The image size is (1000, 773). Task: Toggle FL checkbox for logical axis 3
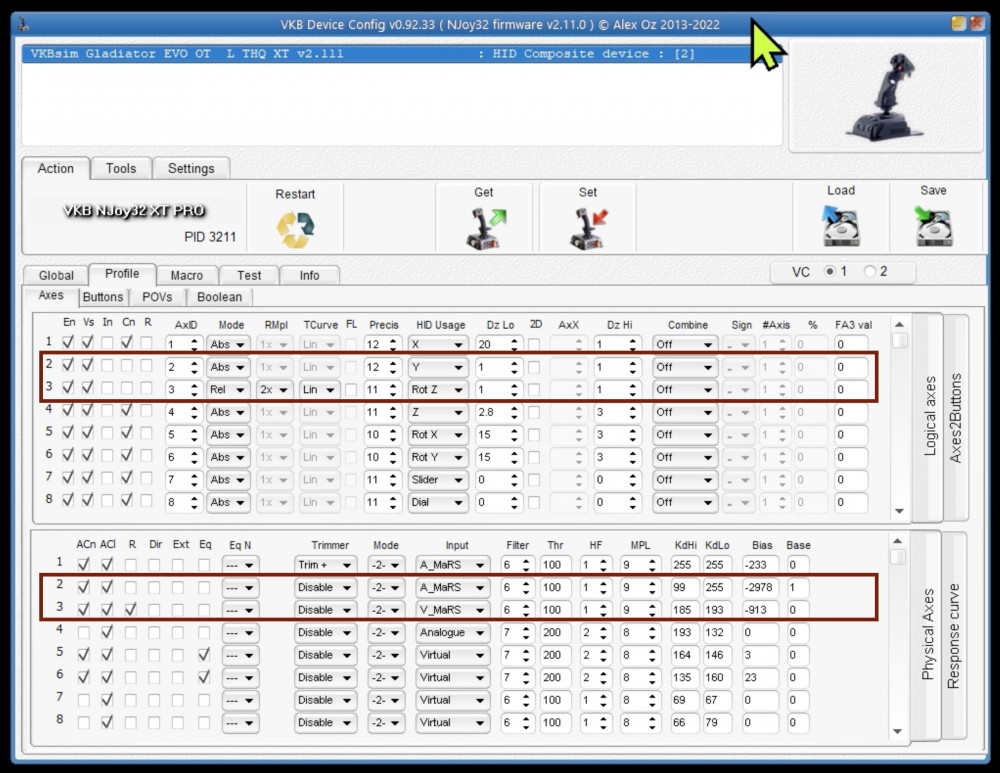pos(351,390)
